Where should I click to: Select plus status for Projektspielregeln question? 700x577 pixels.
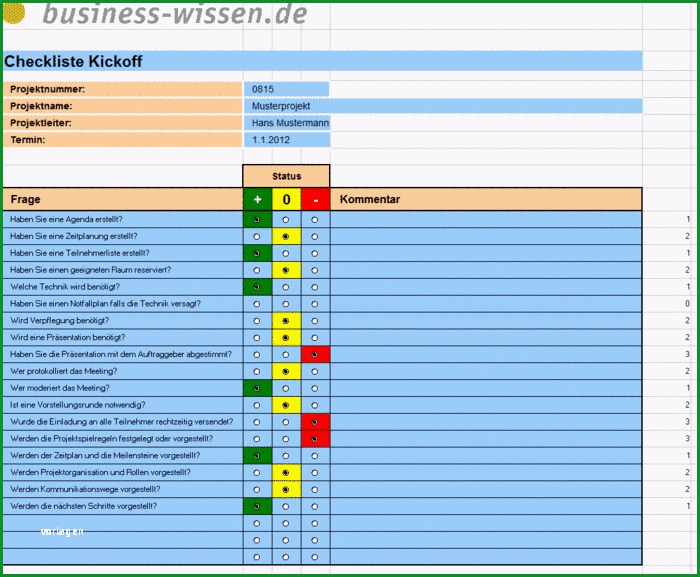click(256, 439)
